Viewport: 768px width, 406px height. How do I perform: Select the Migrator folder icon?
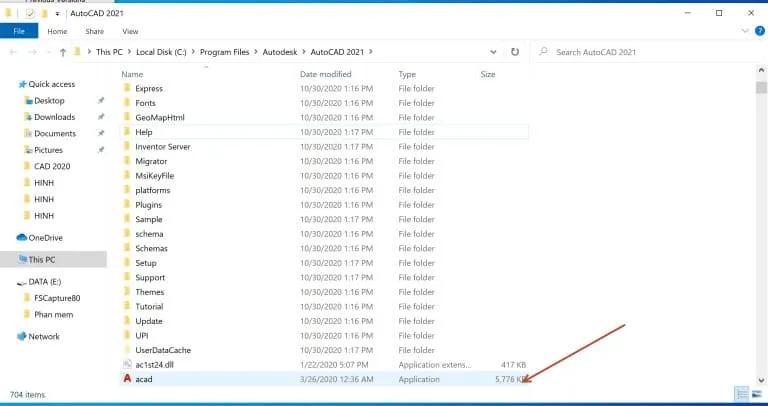coord(127,161)
